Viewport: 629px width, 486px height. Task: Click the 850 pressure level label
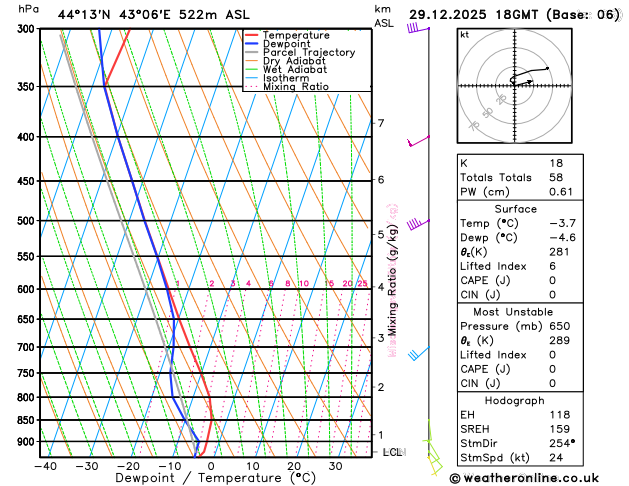(28, 420)
